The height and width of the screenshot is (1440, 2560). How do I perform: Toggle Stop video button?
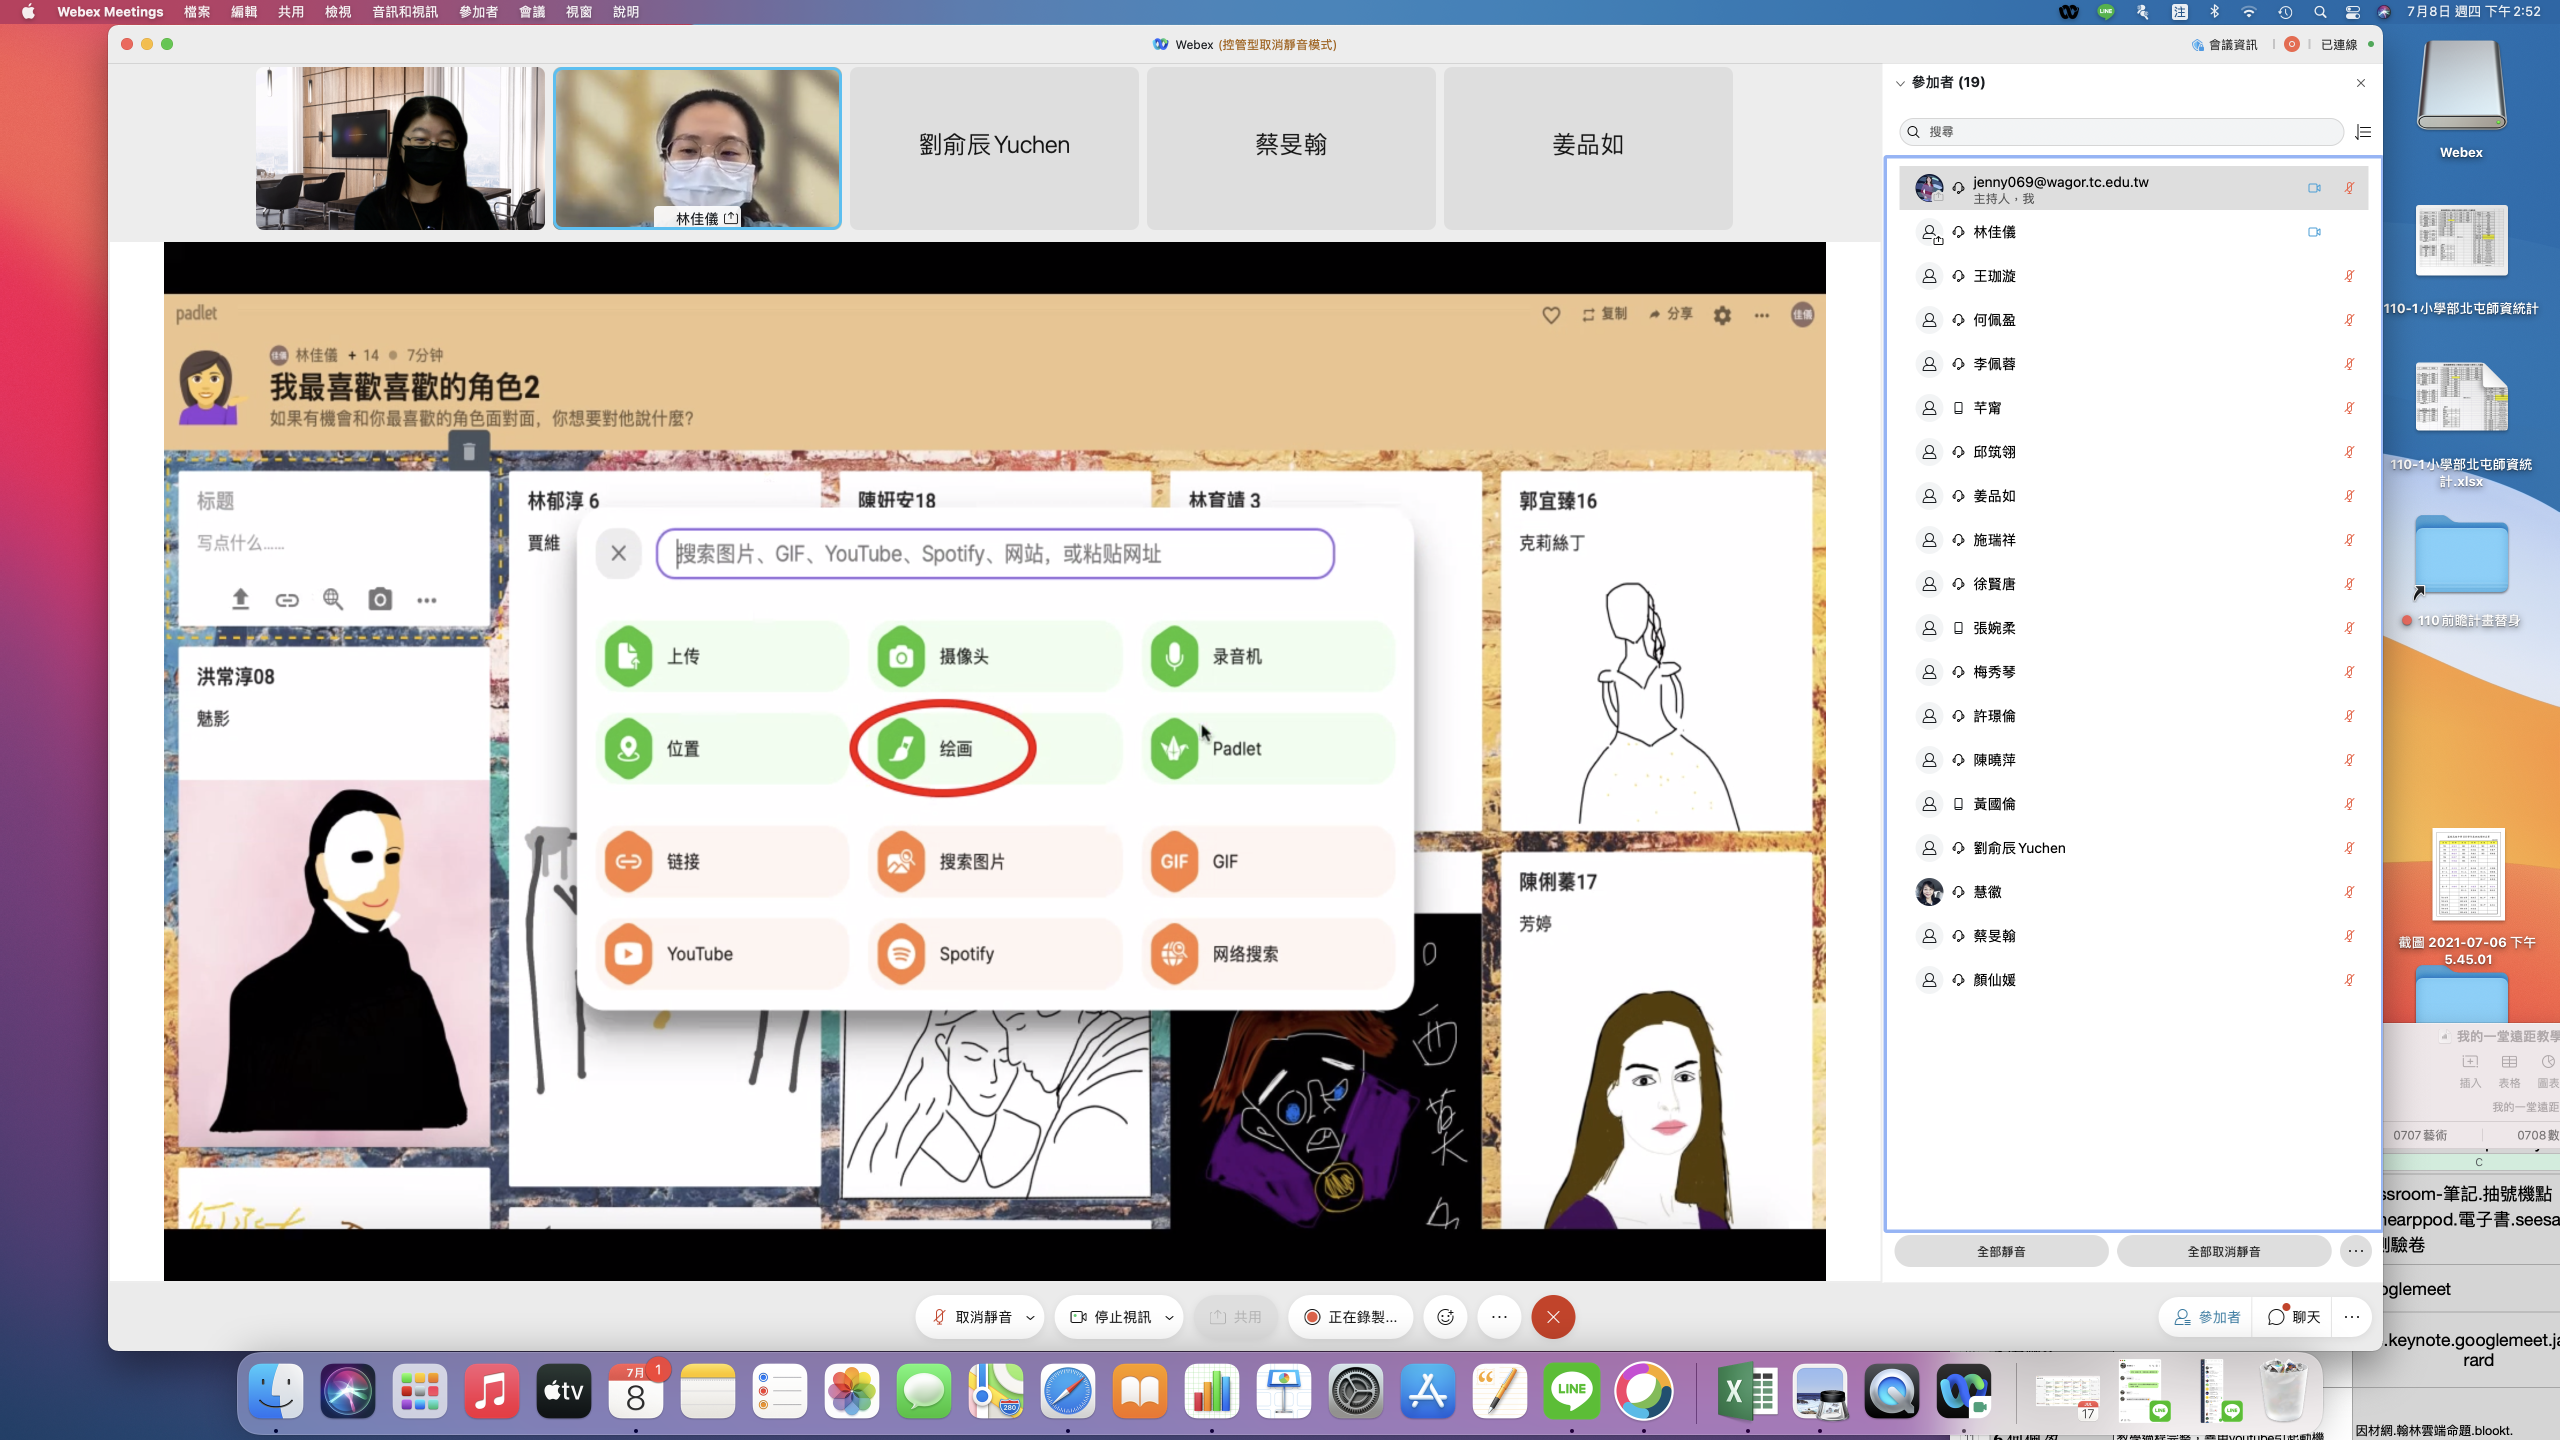[x=1110, y=1317]
